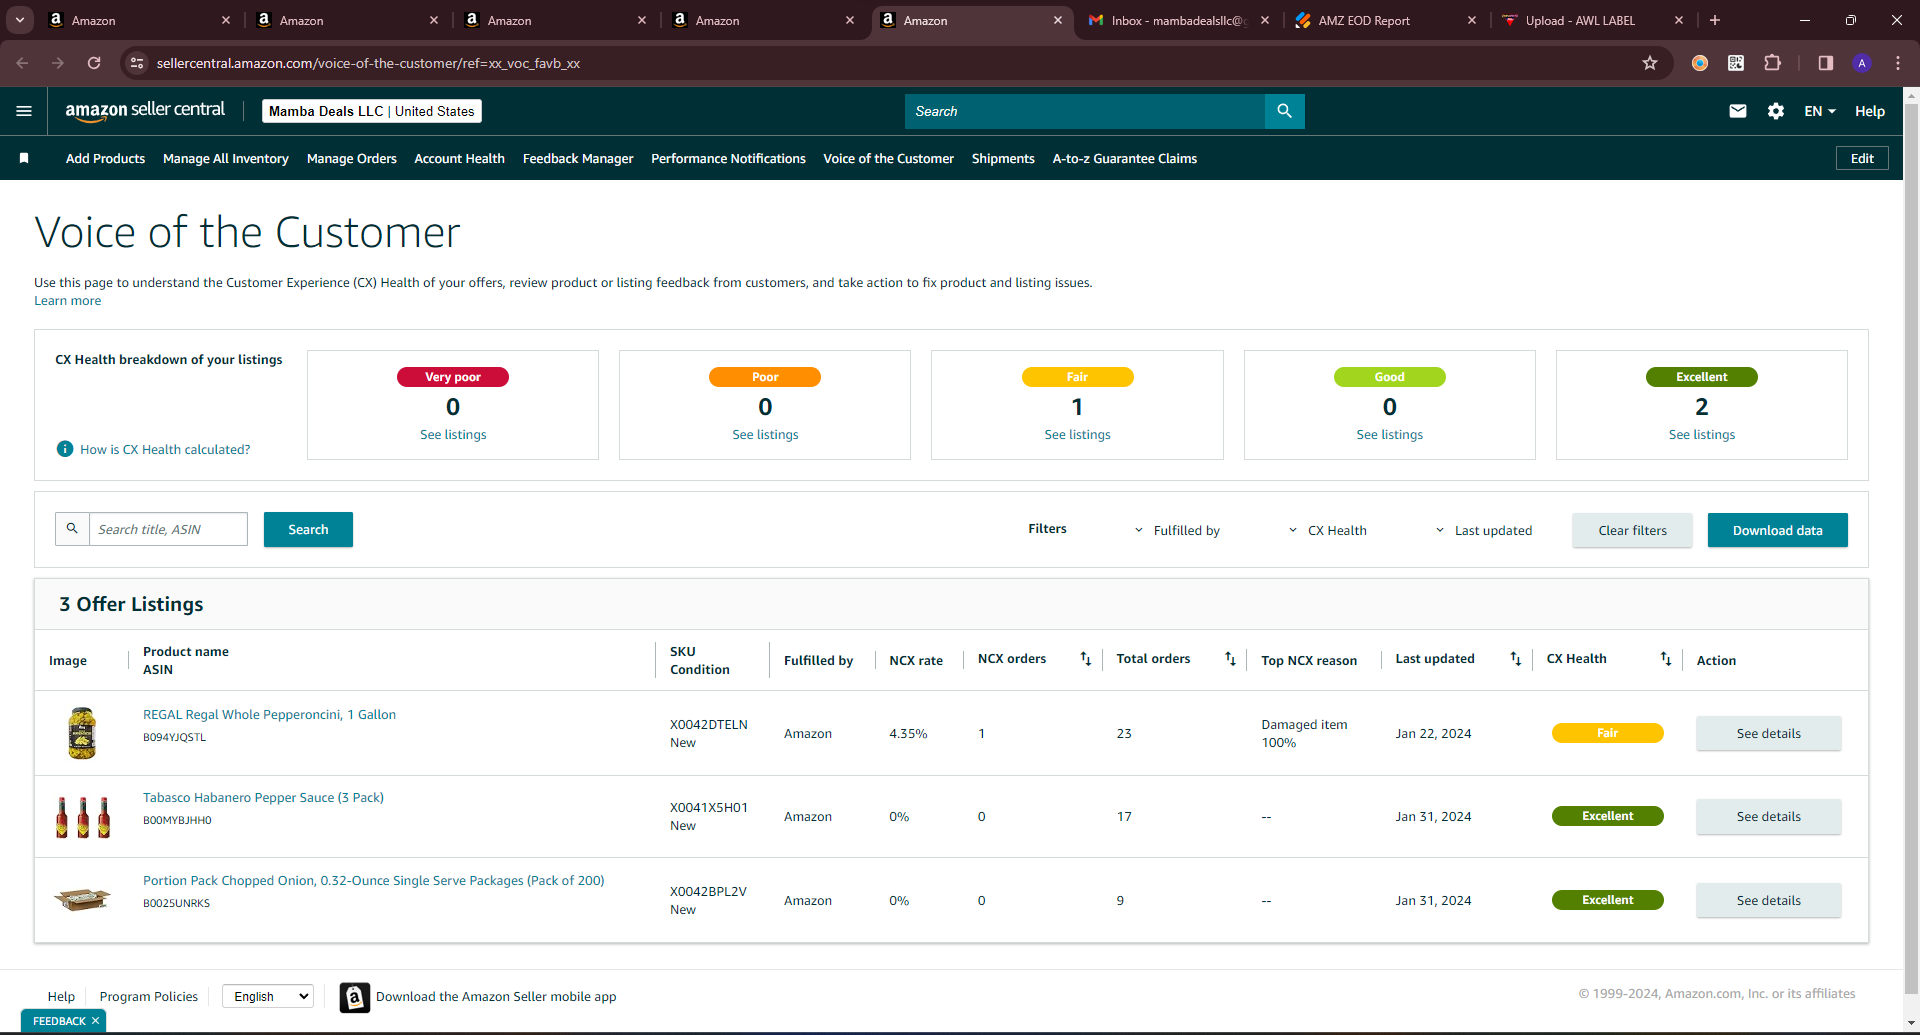1920x1035 pixels.
Task: Open A-to-z Guarantee Claims menu item
Action: pyautogui.click(x=1125, y=158)
